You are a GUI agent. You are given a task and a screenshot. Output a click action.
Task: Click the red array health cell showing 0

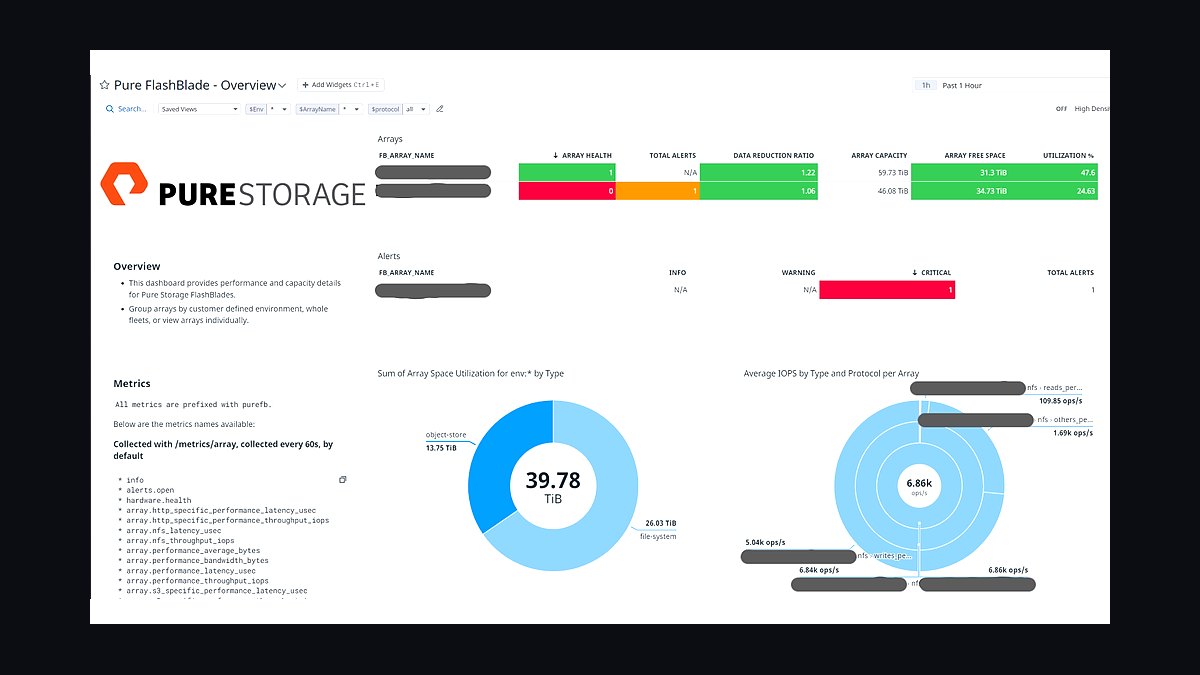pos(567,191)
